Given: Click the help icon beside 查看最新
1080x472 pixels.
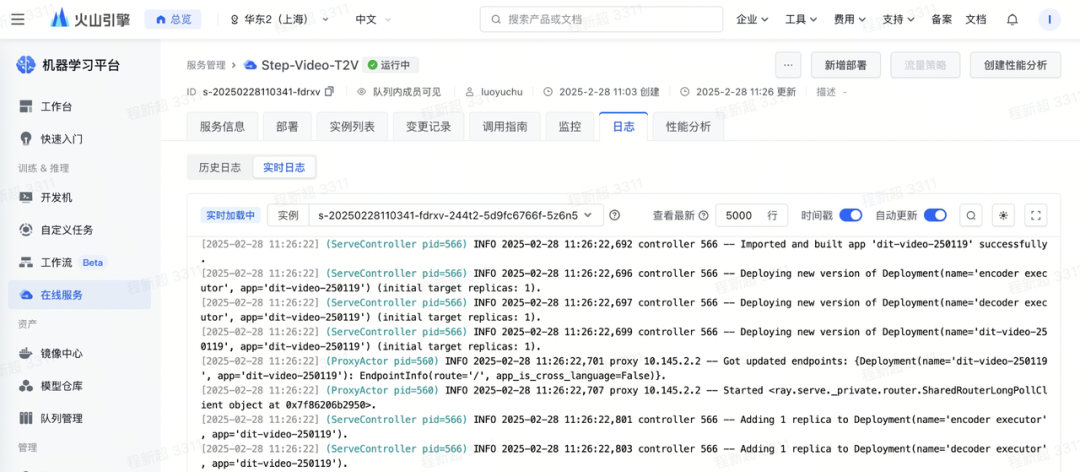Looking at the screenshot, I should 703,216.
